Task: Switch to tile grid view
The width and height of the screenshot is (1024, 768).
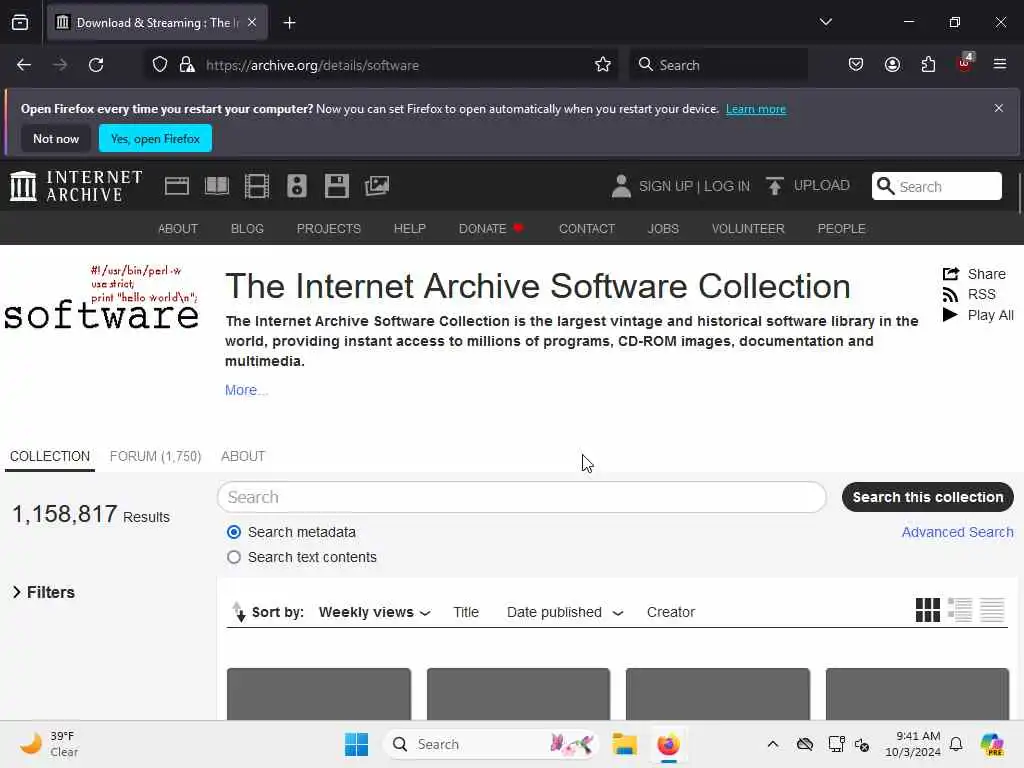Action: pyautogui.click(x=927, y=610)
